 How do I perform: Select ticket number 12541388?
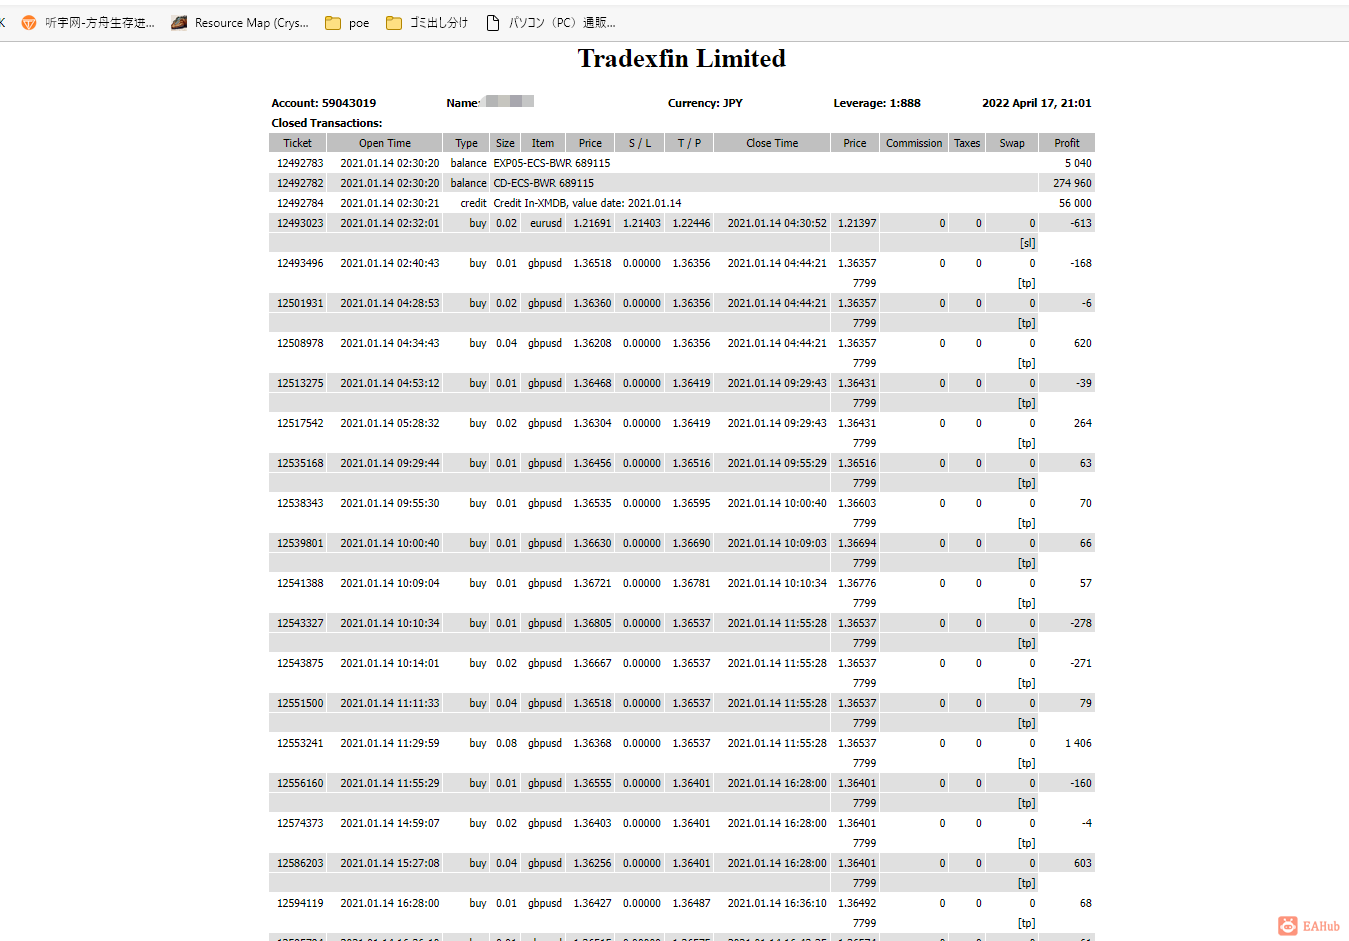[x=300, y=583]
